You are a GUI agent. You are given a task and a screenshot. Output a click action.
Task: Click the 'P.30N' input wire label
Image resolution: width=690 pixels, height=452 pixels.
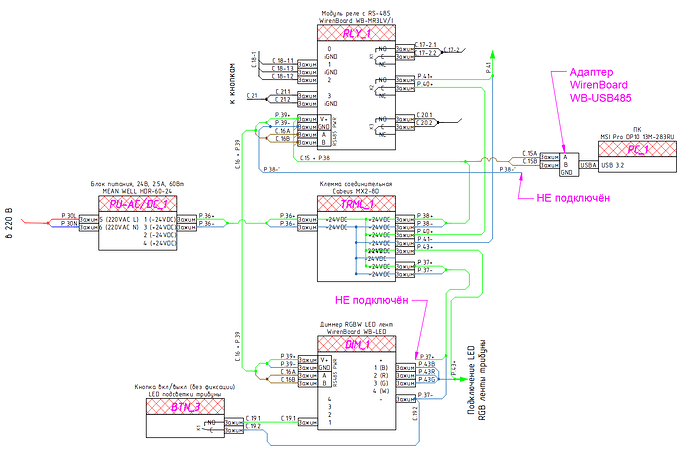(x=69, y=224)
